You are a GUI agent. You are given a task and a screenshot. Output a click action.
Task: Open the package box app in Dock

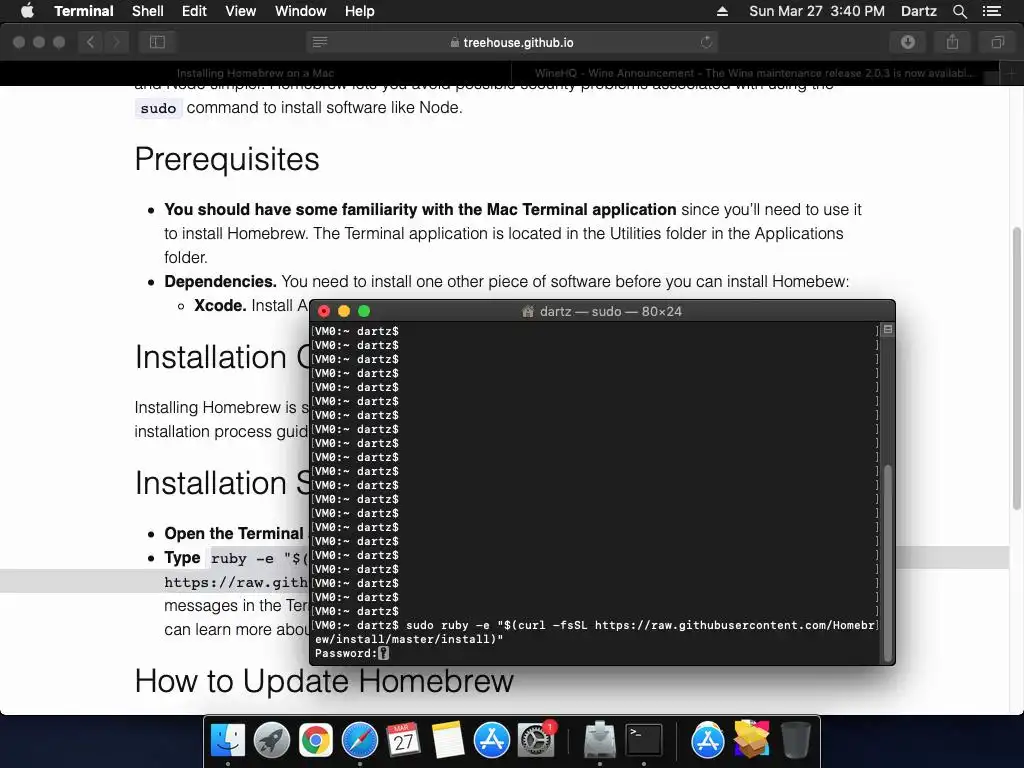point(751,739)
